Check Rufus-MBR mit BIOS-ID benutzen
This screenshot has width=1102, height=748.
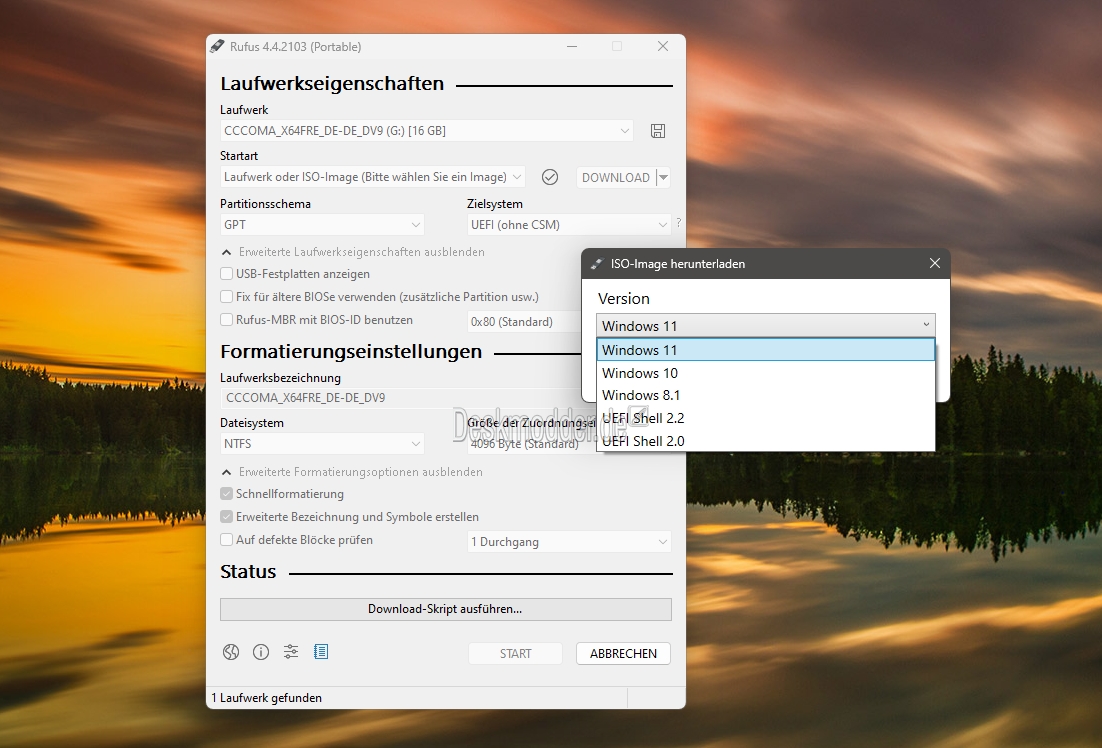(x=226, y=320)
